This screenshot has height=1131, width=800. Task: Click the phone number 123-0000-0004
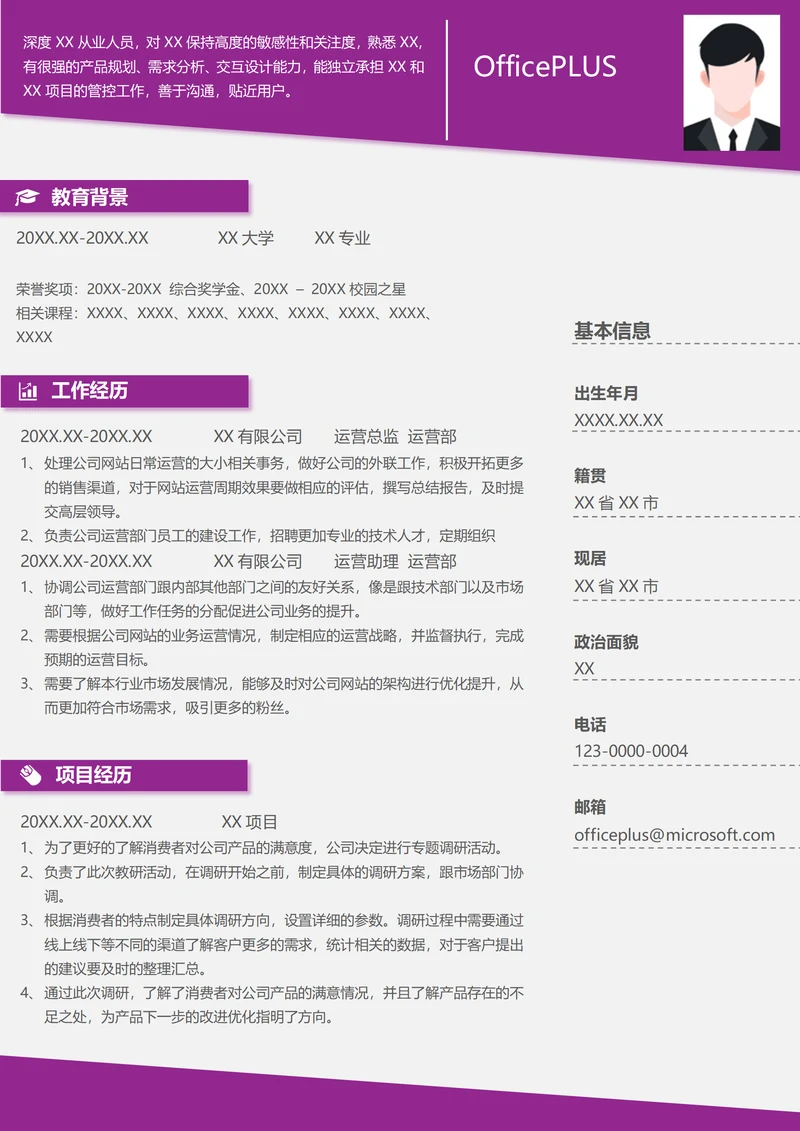point(631,751)
